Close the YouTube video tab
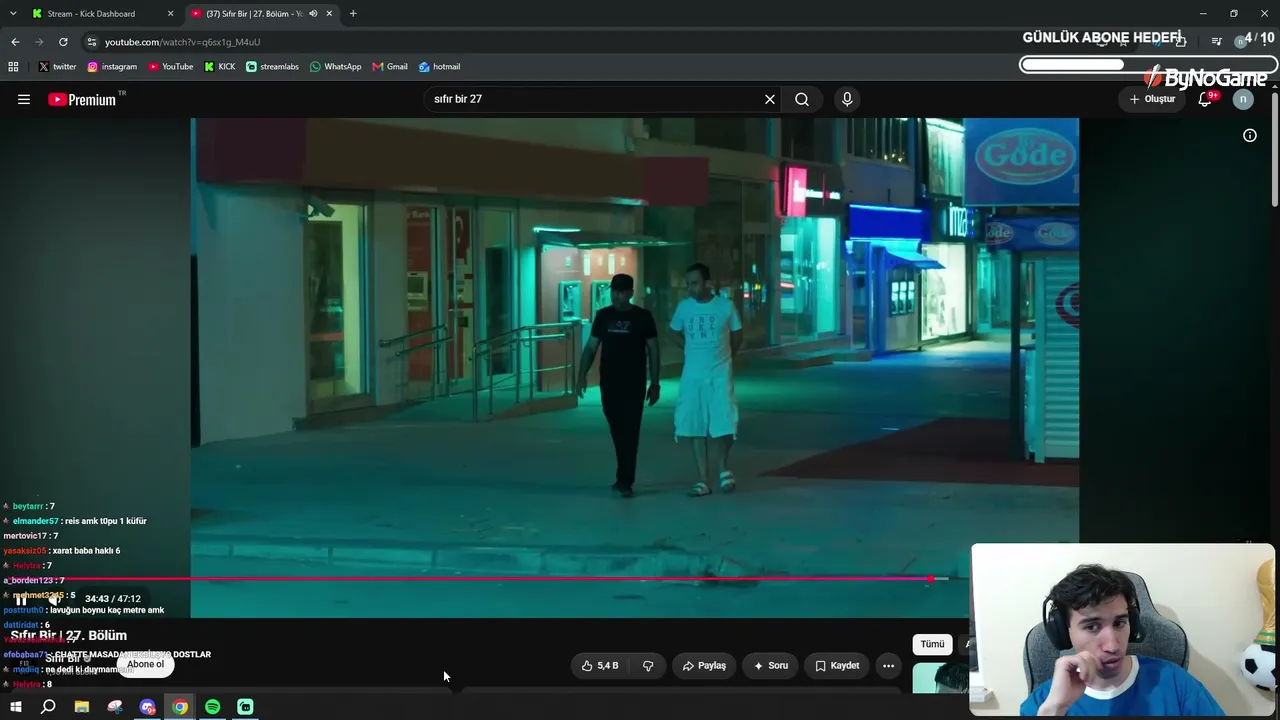This screenshot has height=720, width=1280. point(329,14)
